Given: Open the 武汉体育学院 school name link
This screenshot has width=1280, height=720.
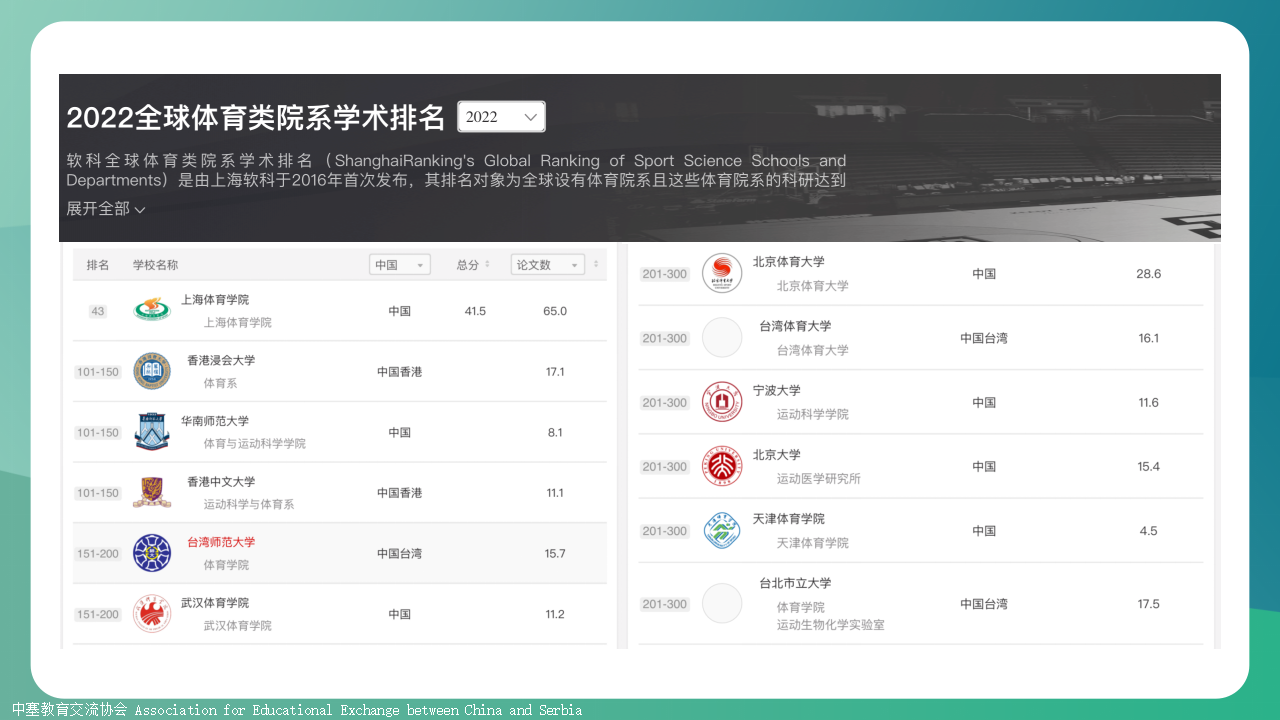Looking at the screenshot, I should point(215,603).
